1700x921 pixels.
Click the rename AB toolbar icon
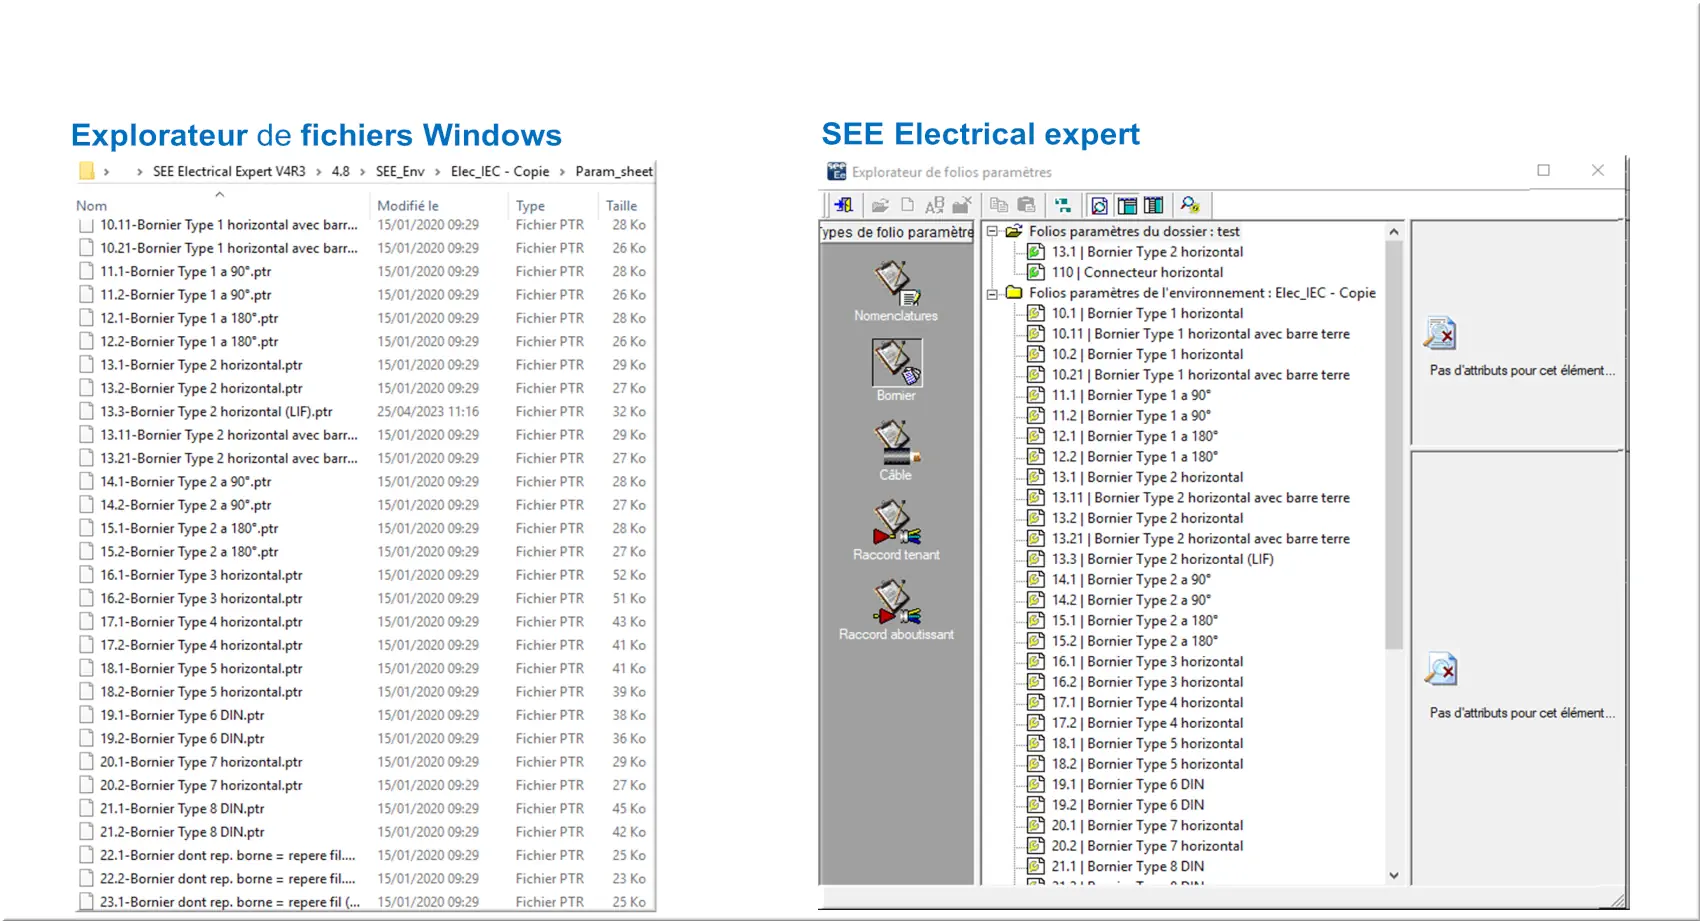[x=935, y=205]
